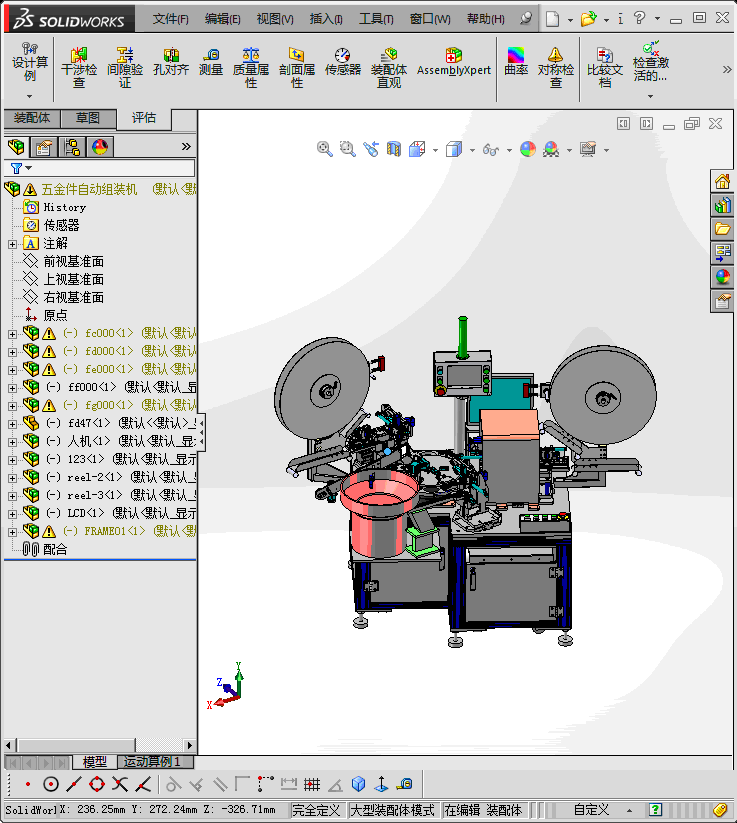This screenshot has width=737, height=823.
Task: Open 帮助(H) menu
Action: click(486, 19)
